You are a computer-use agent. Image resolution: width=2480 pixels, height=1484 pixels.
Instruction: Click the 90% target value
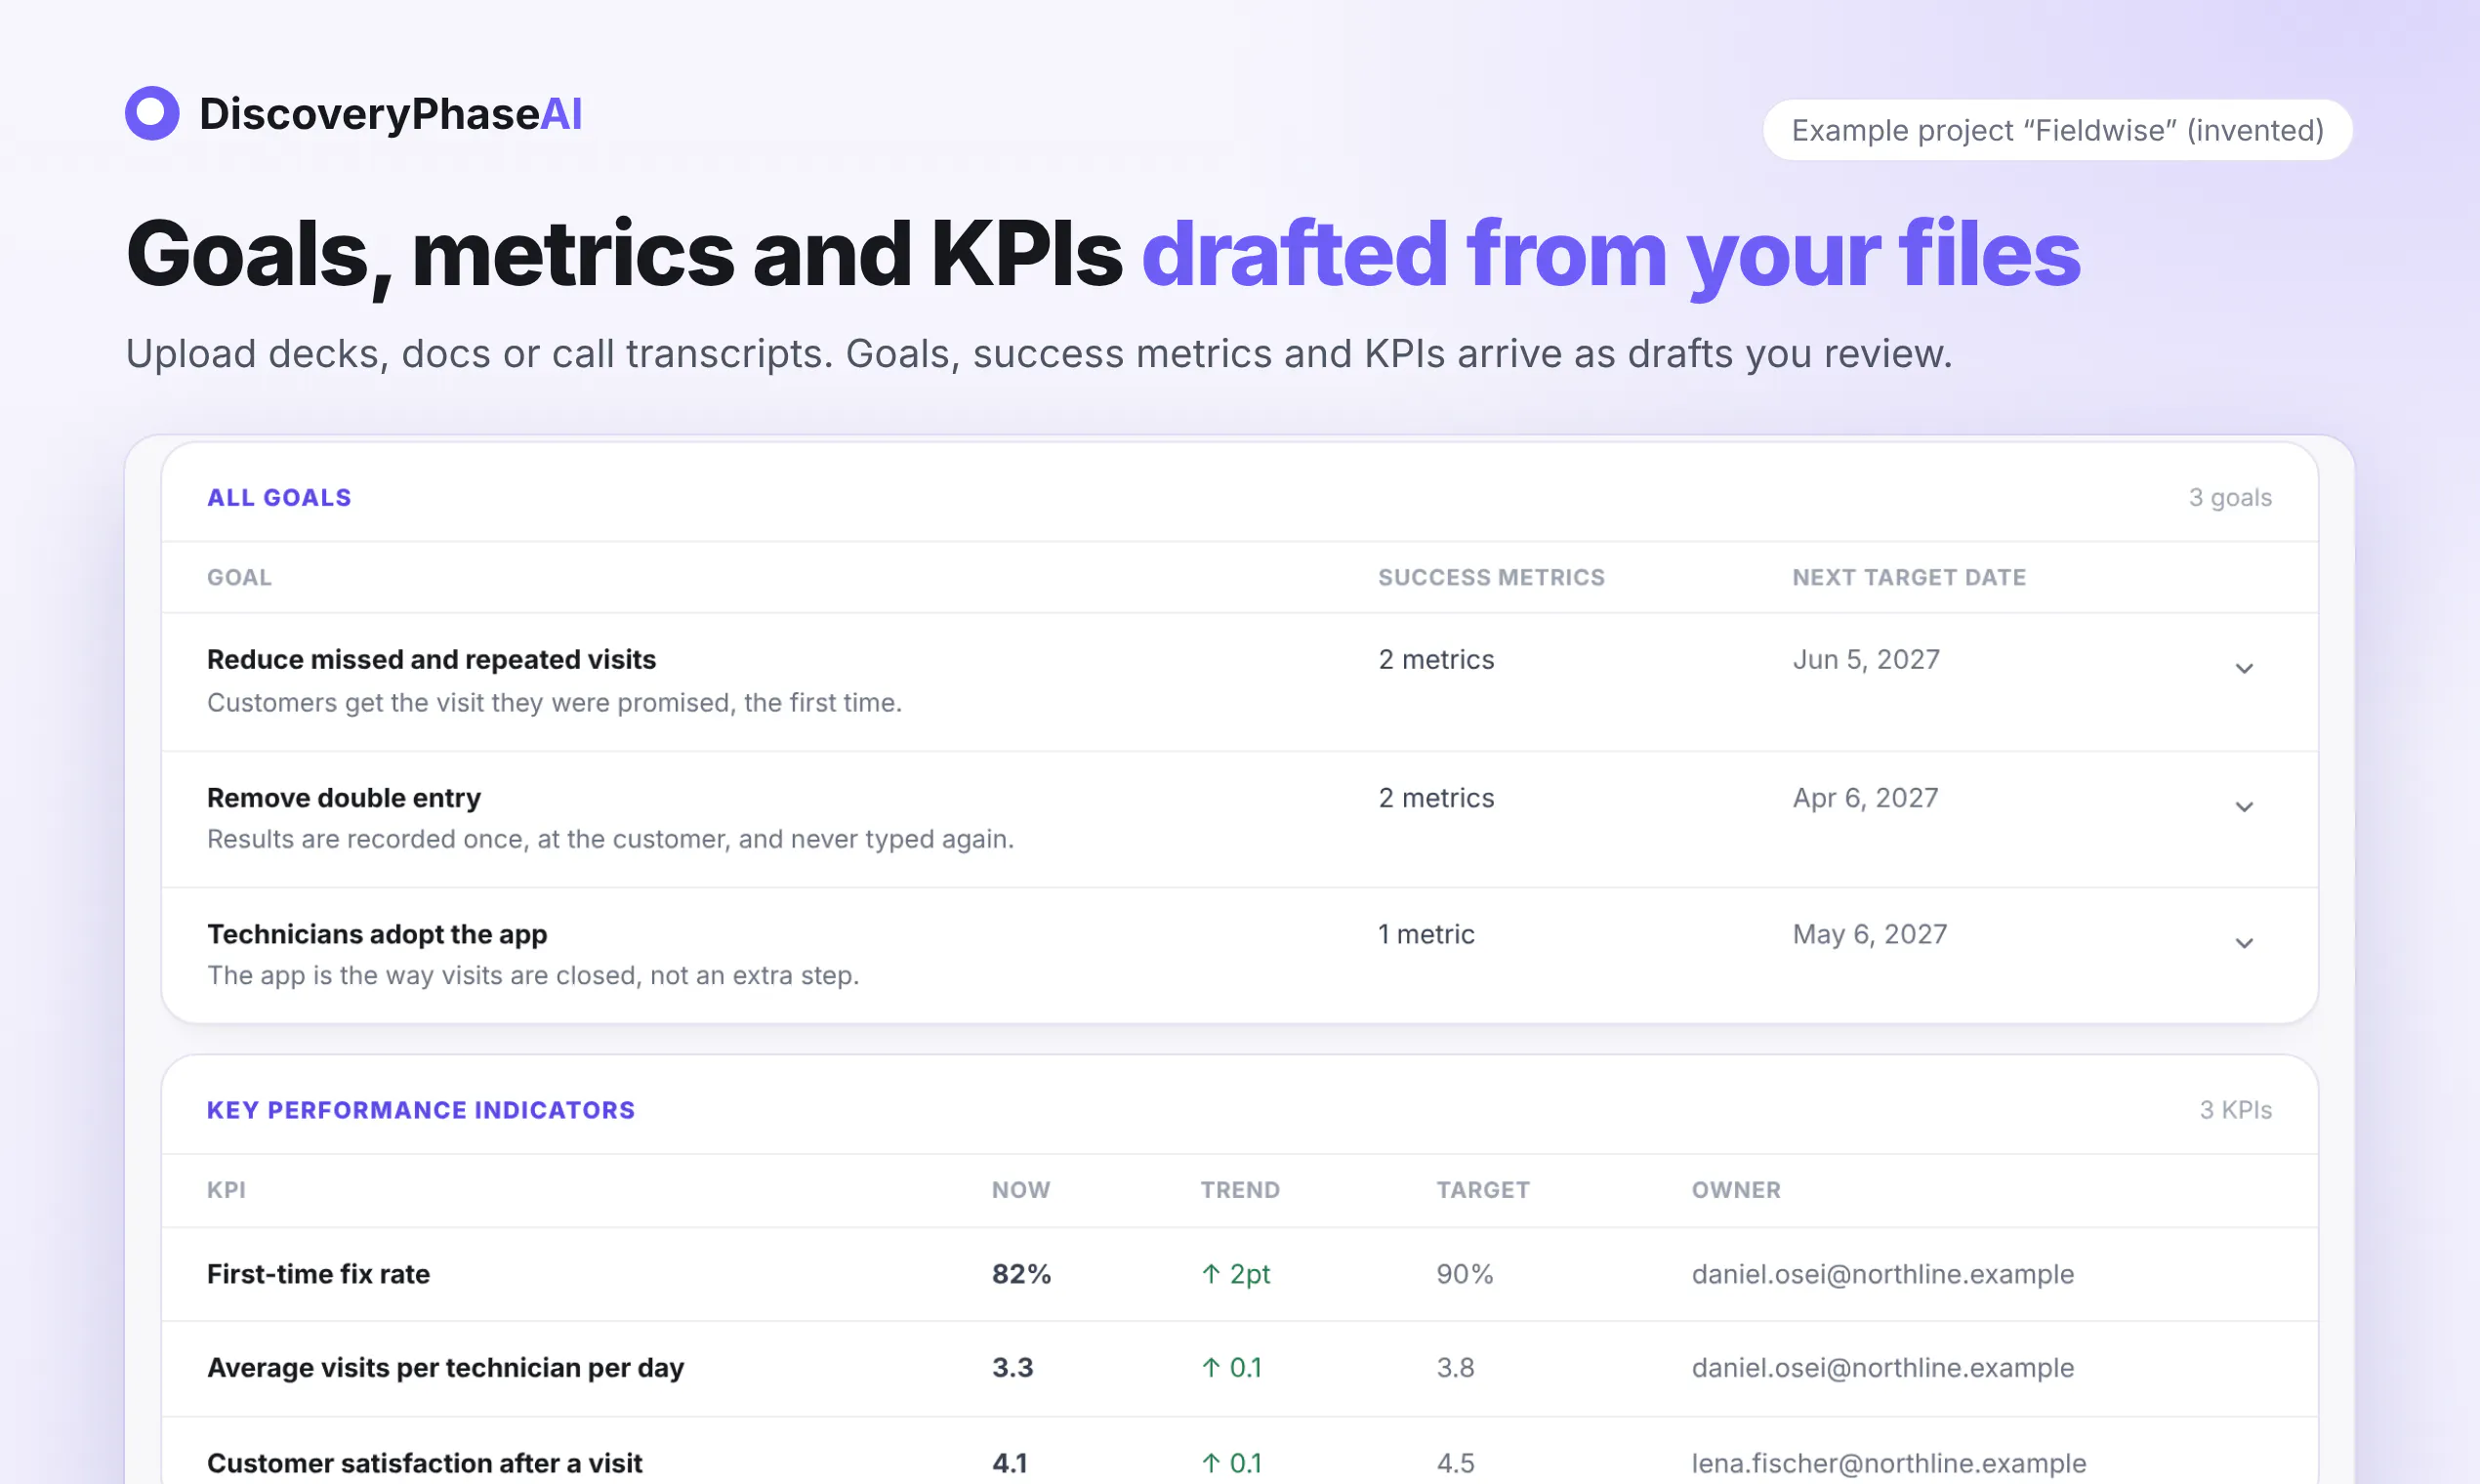tap(1465, 1274)
